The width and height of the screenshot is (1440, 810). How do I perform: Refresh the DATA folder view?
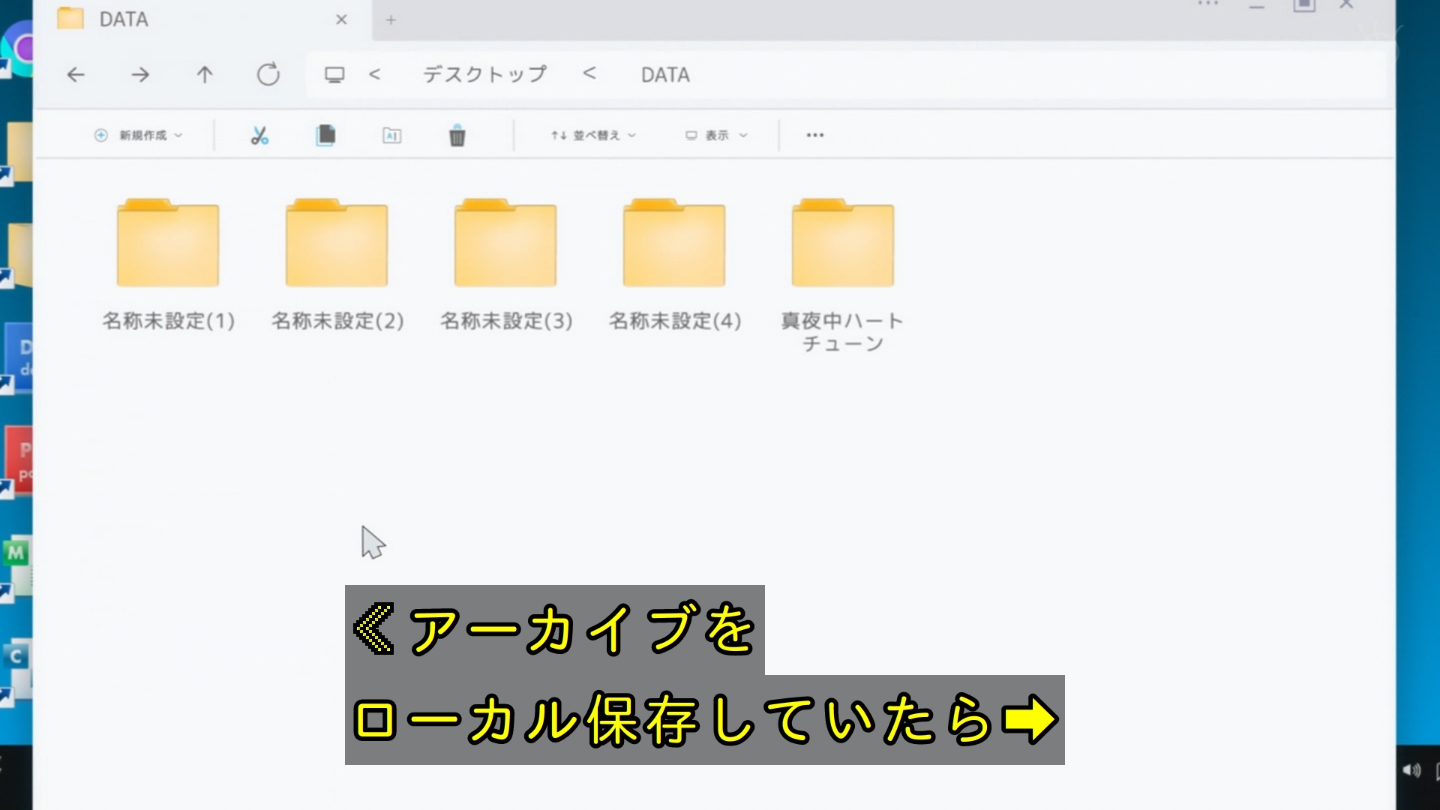pos(268,75)
